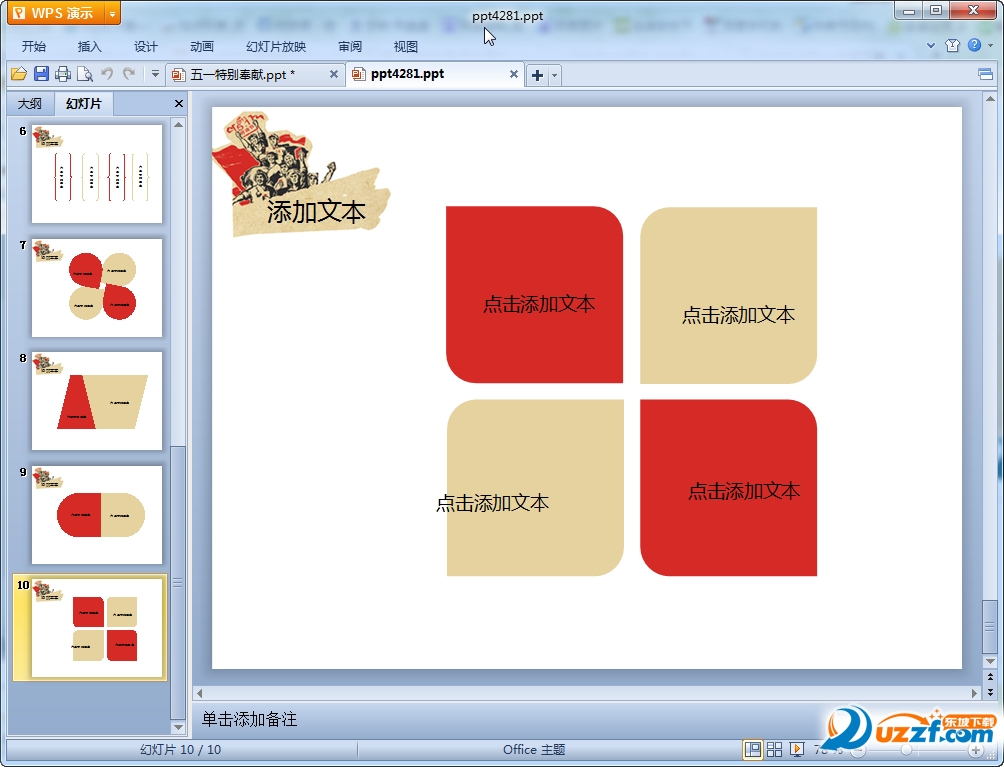Click the 添加文本 title text on slide

coord(316,212)
